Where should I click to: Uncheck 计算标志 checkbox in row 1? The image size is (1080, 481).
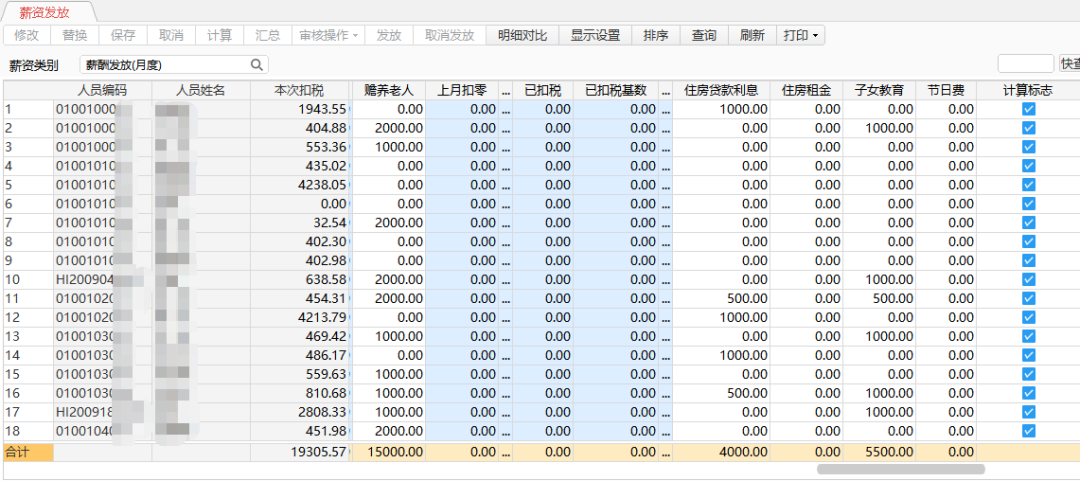pos(1028,109)
